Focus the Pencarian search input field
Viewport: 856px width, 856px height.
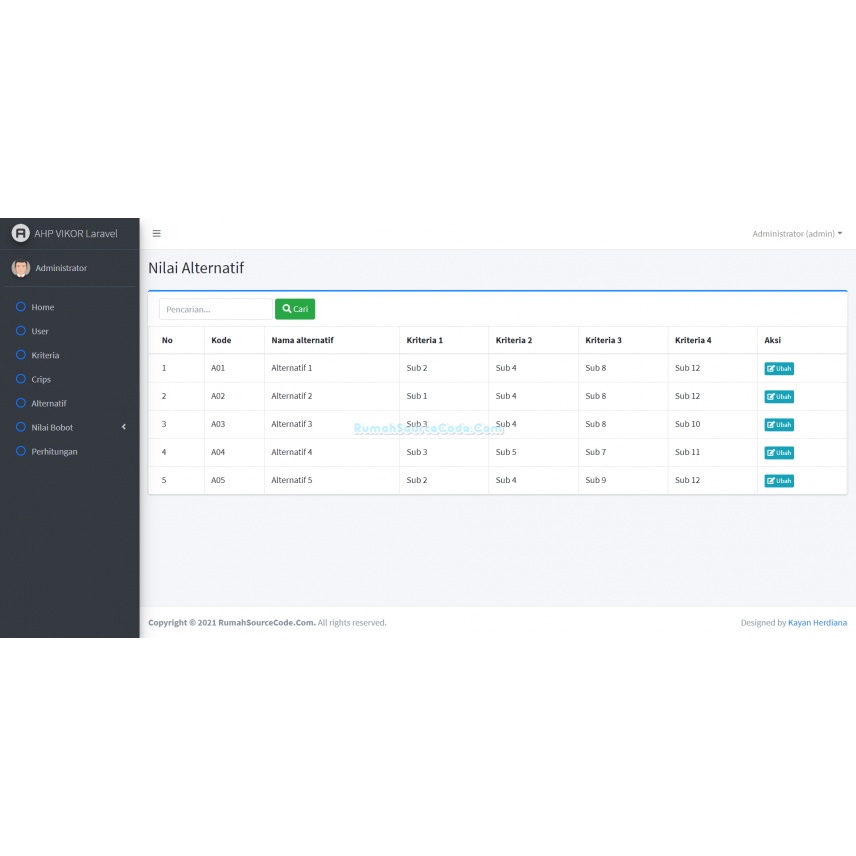tap(215, 309)
